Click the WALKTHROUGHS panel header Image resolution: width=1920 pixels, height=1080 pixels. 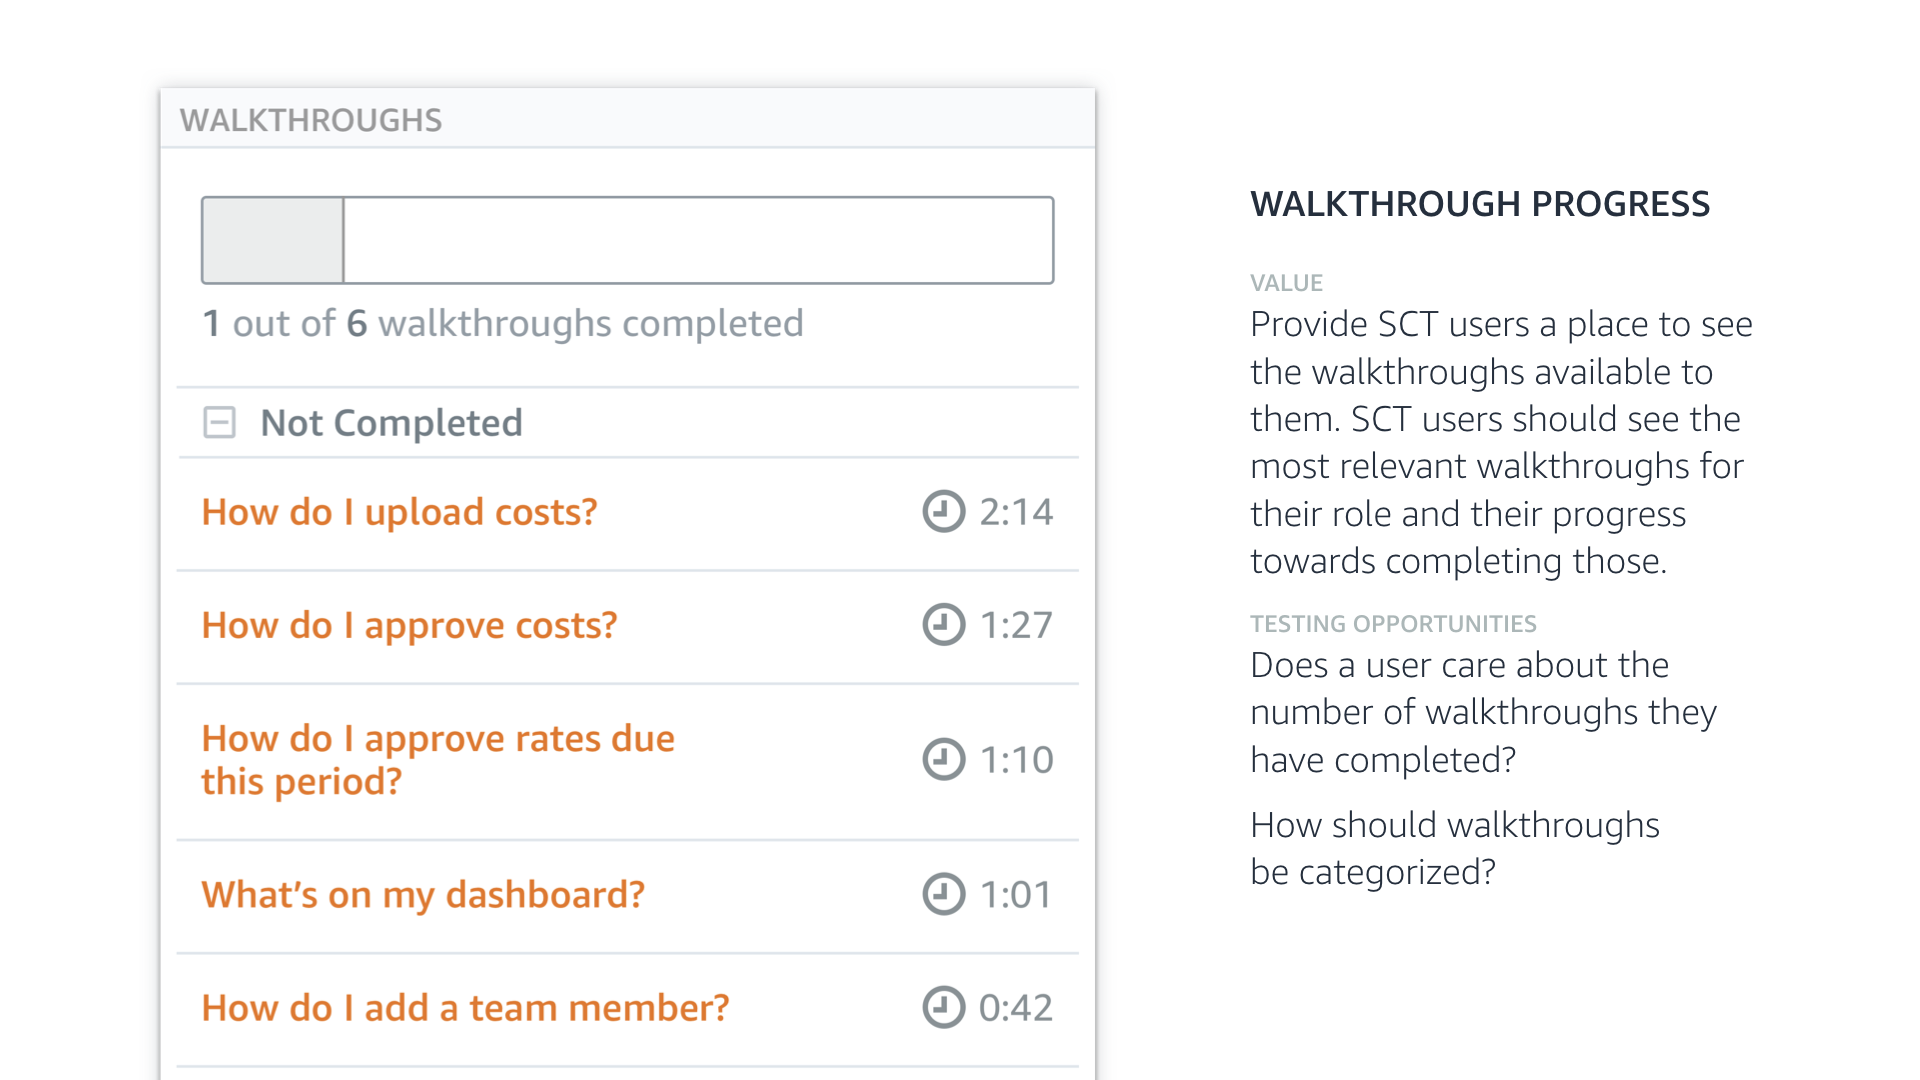[311, 120]
